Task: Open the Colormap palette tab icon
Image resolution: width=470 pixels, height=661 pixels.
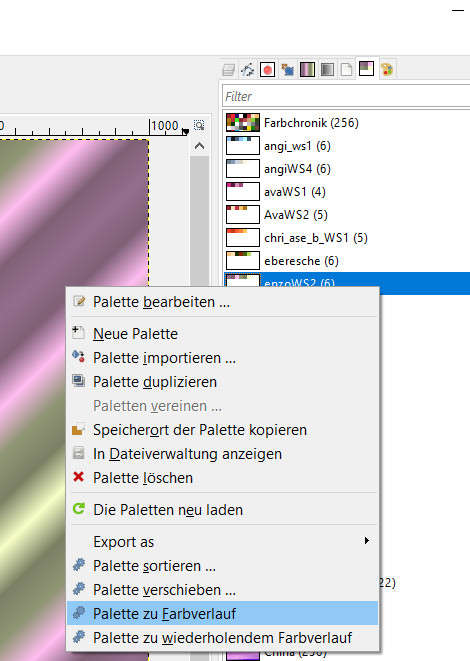Action: [387, 69]
